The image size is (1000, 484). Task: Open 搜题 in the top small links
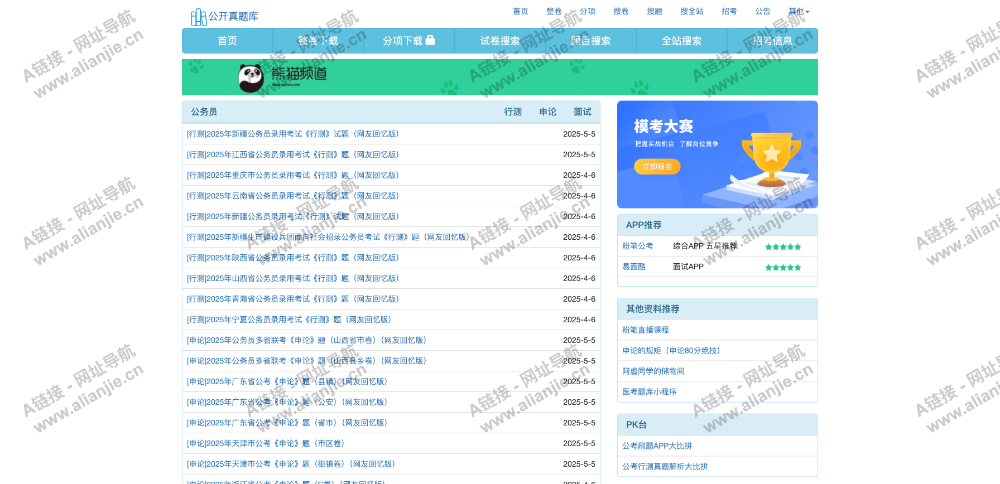(x=654, y=11)
